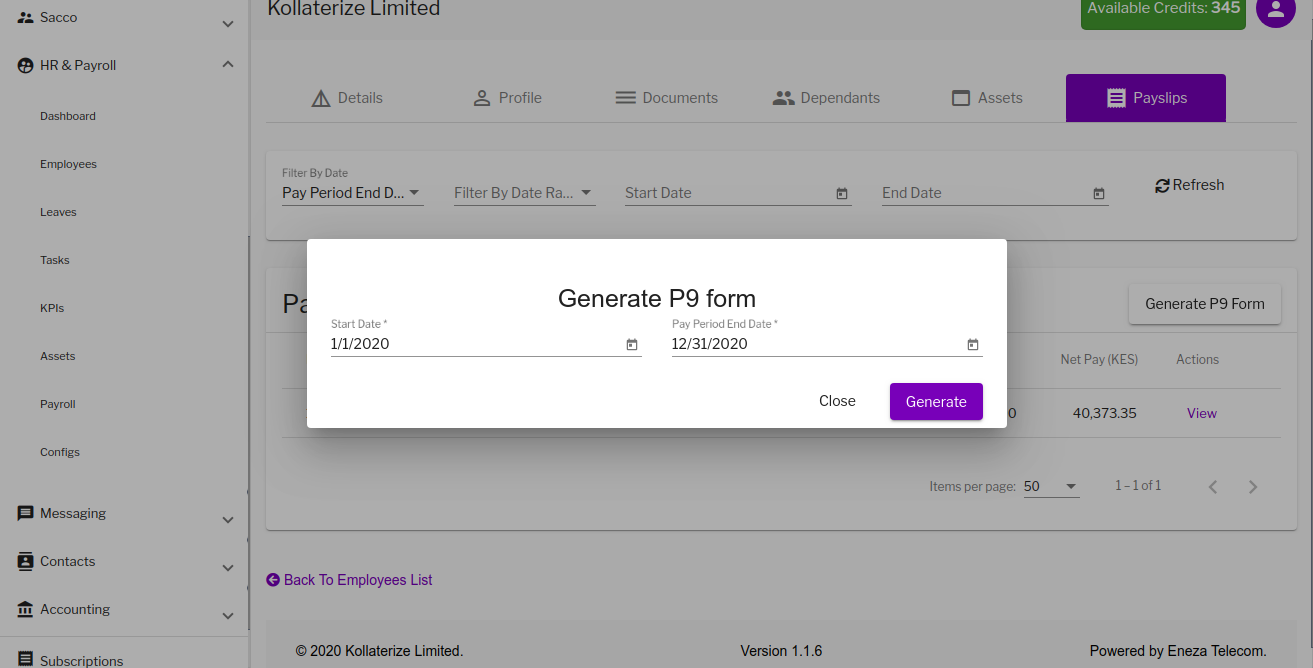The width and height of the screenshot is (1313, 668).
Task: Expand the Accounting menu chevron
Action: (228, 615)
